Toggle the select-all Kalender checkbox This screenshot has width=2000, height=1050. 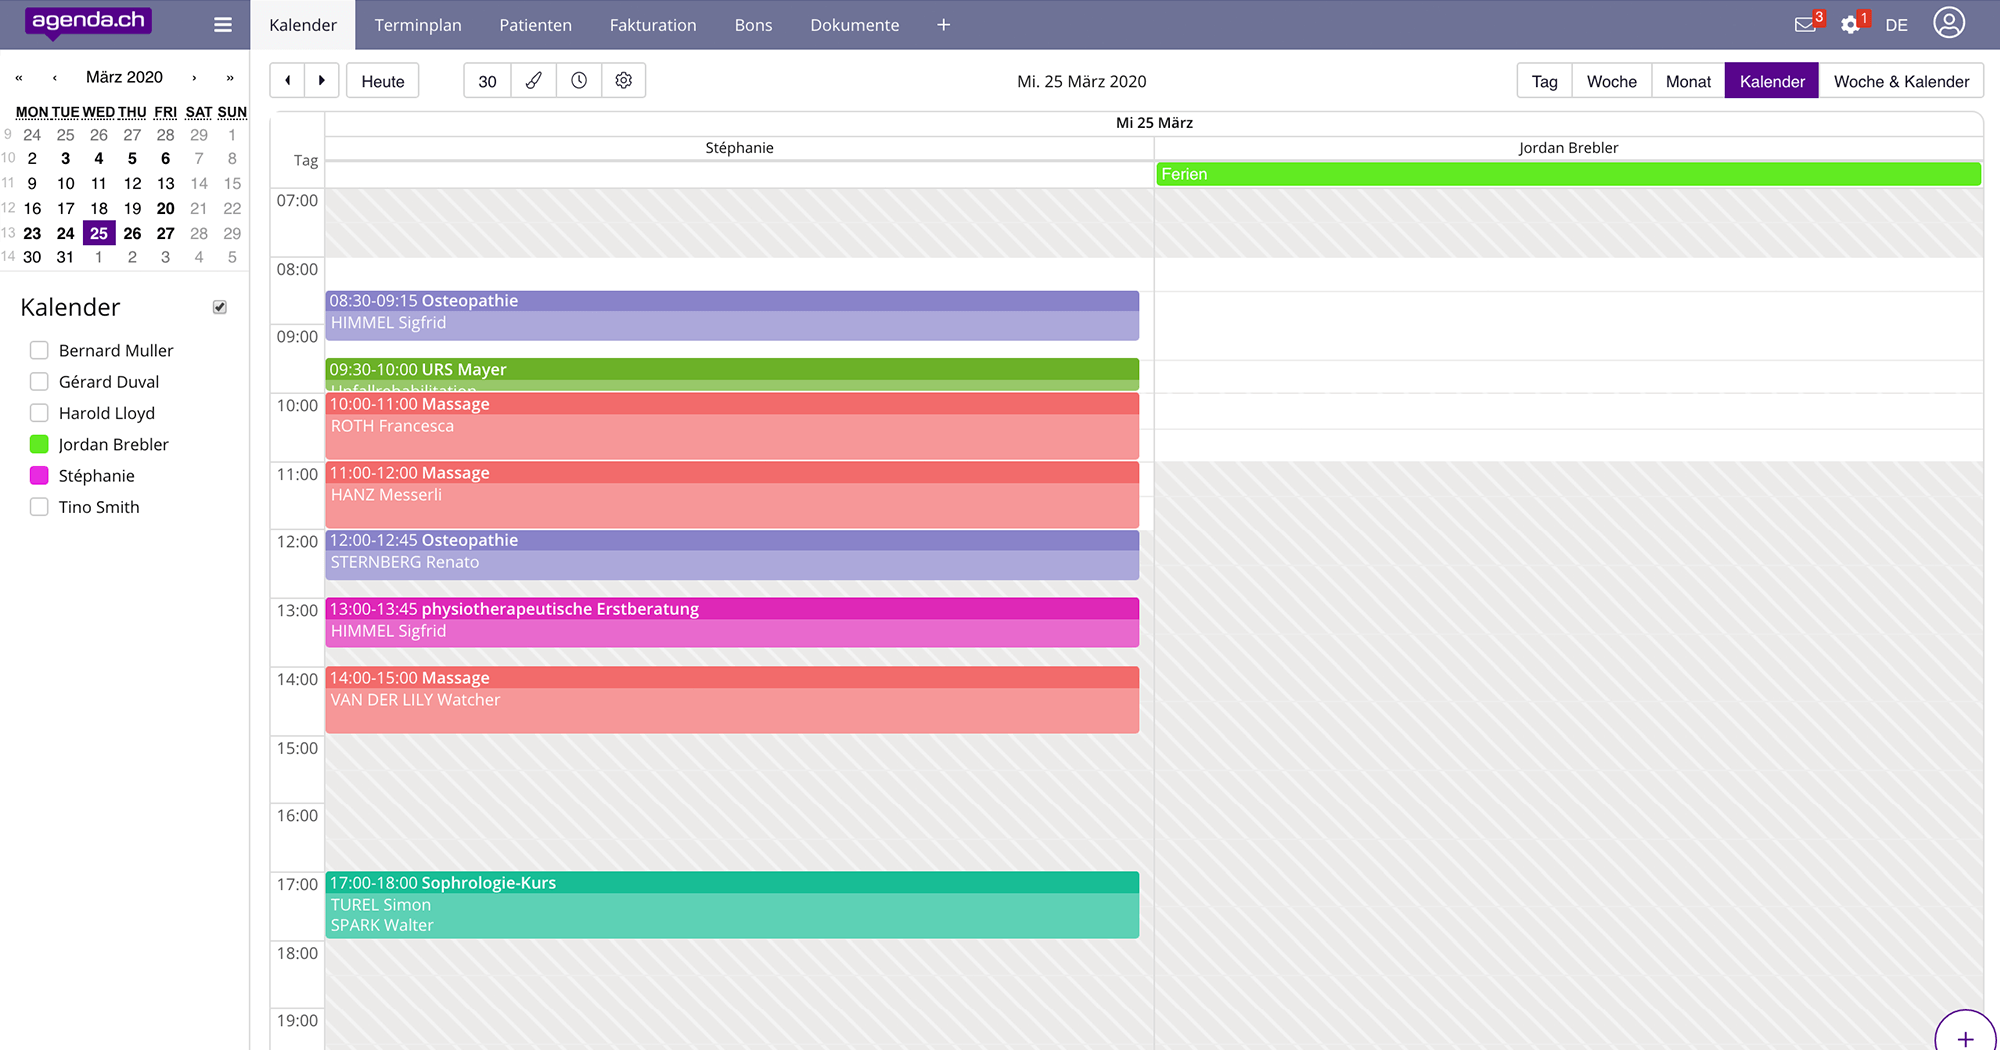220,307
